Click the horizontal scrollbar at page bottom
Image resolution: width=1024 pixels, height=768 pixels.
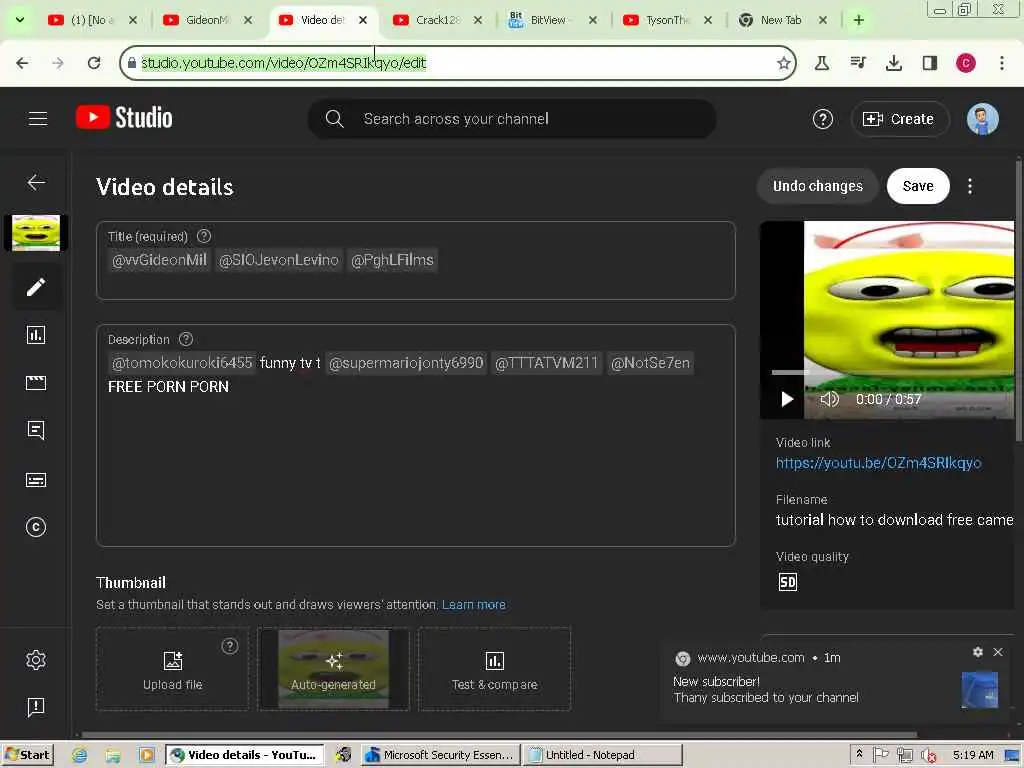[500, 734]
